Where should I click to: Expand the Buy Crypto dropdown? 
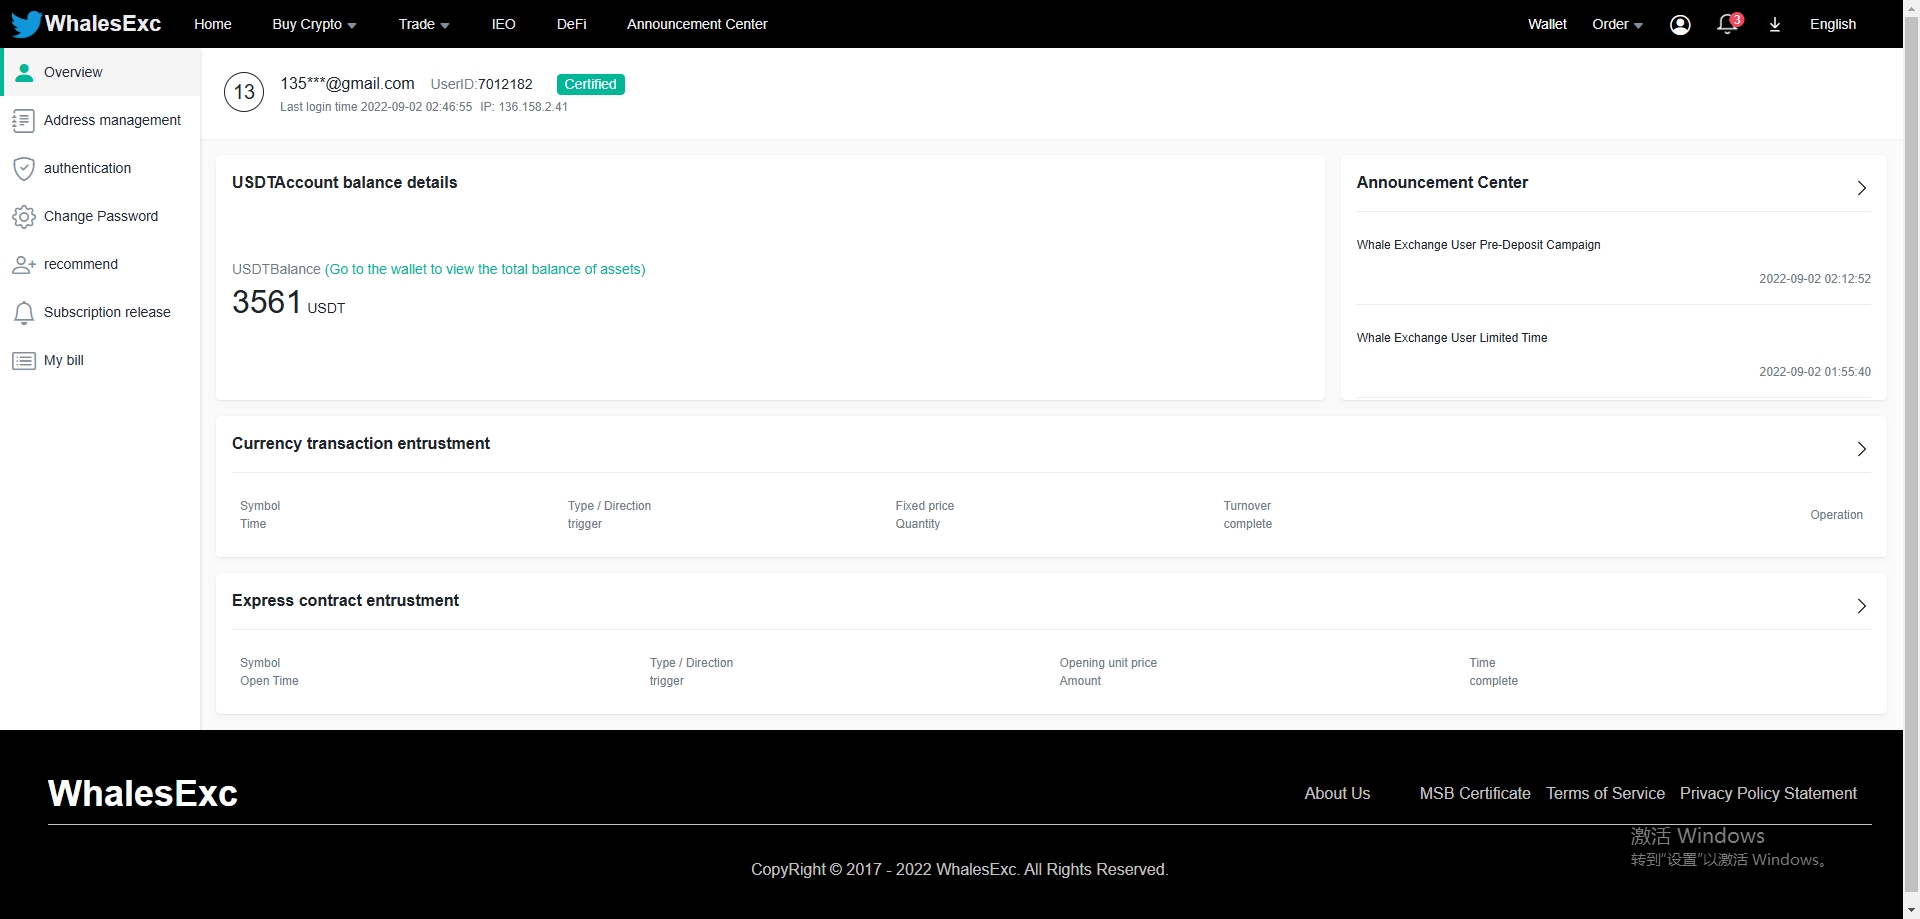click(x=314, y=24)
